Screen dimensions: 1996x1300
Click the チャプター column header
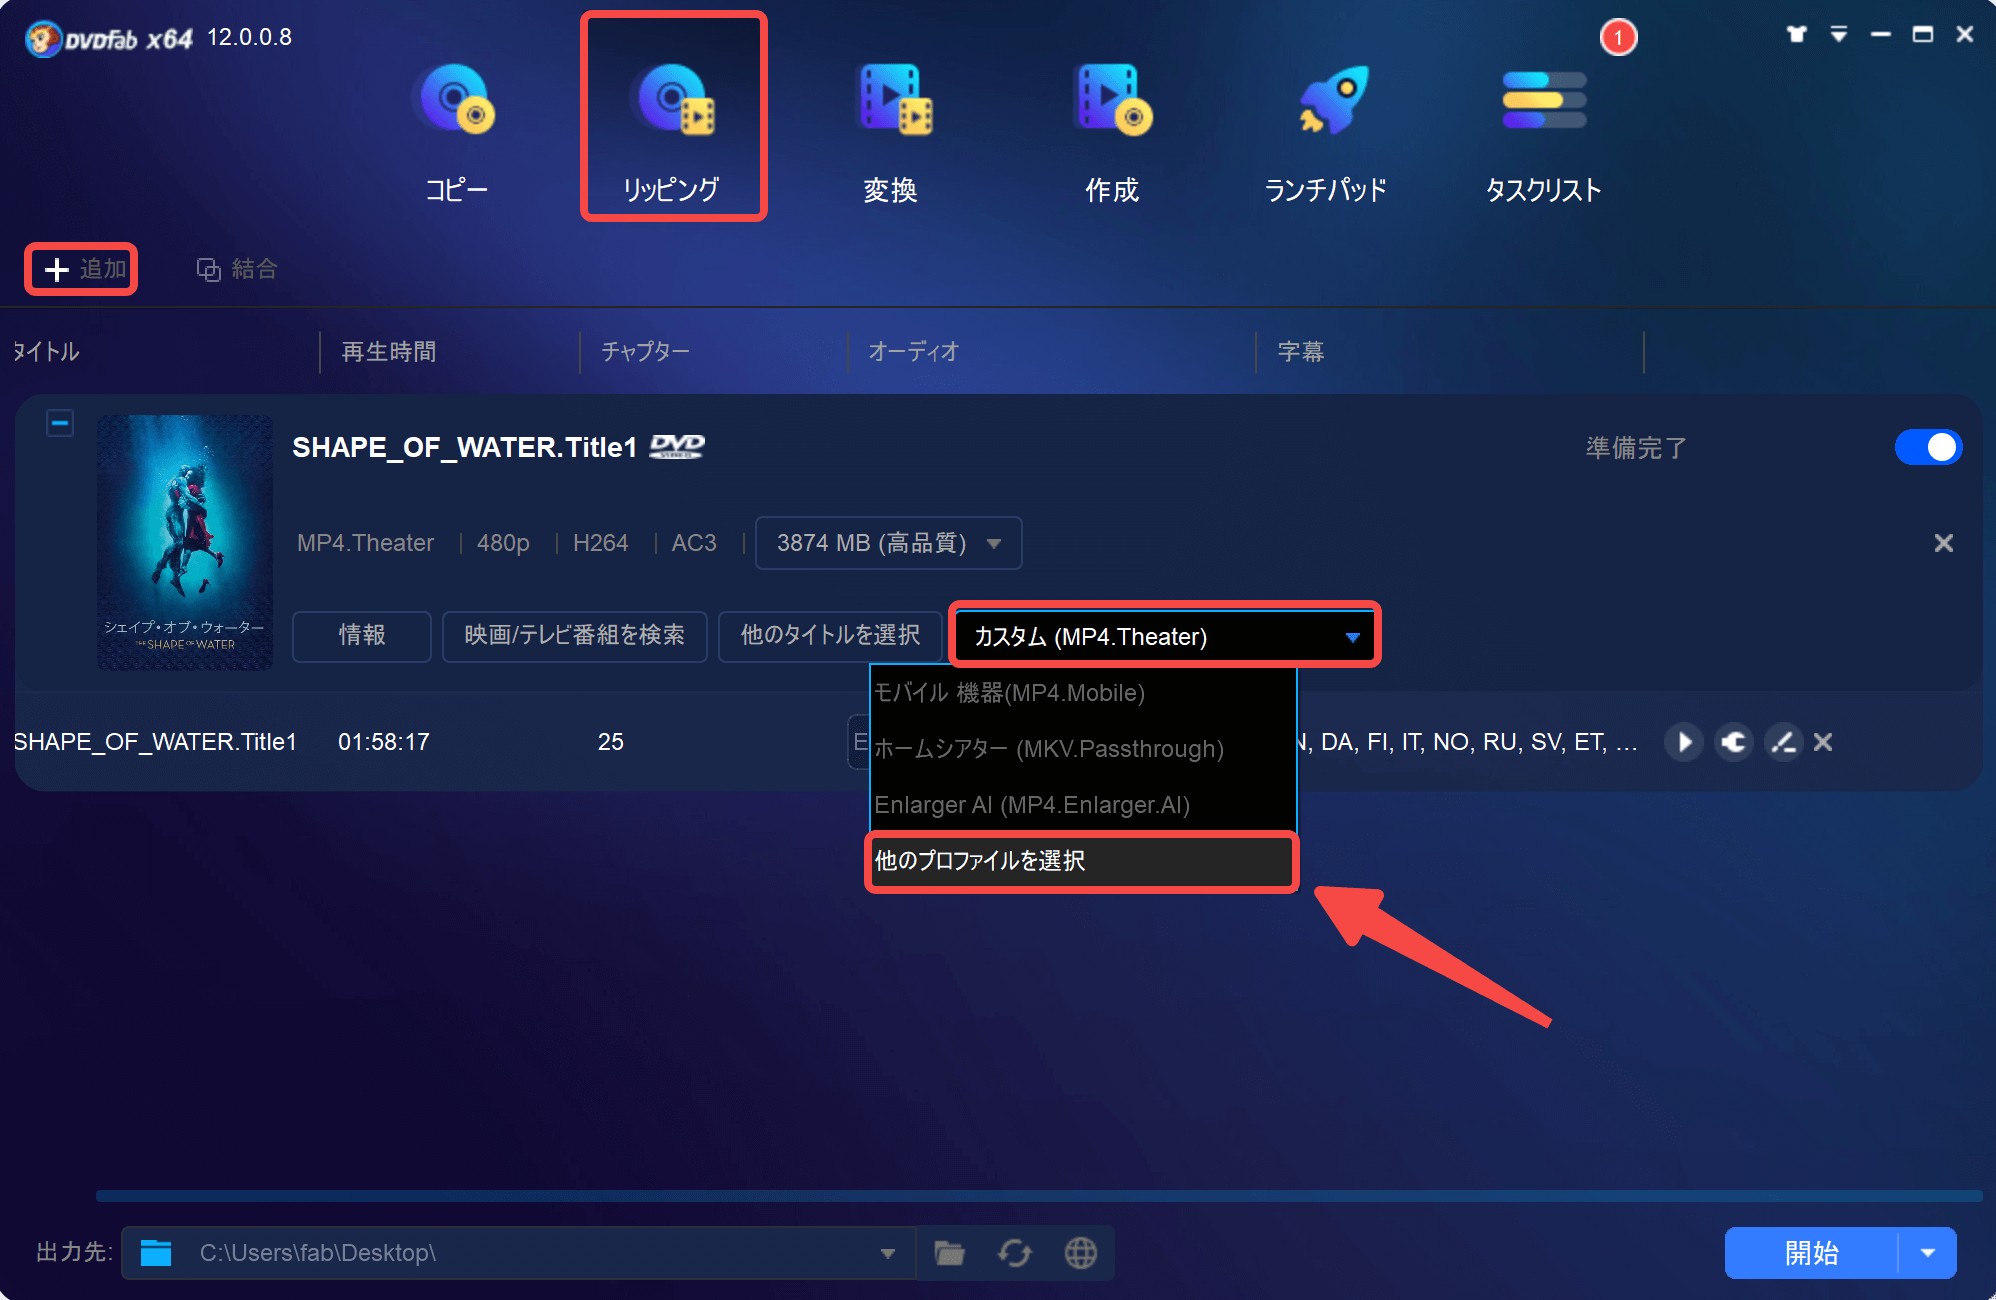tap(646, 352)
